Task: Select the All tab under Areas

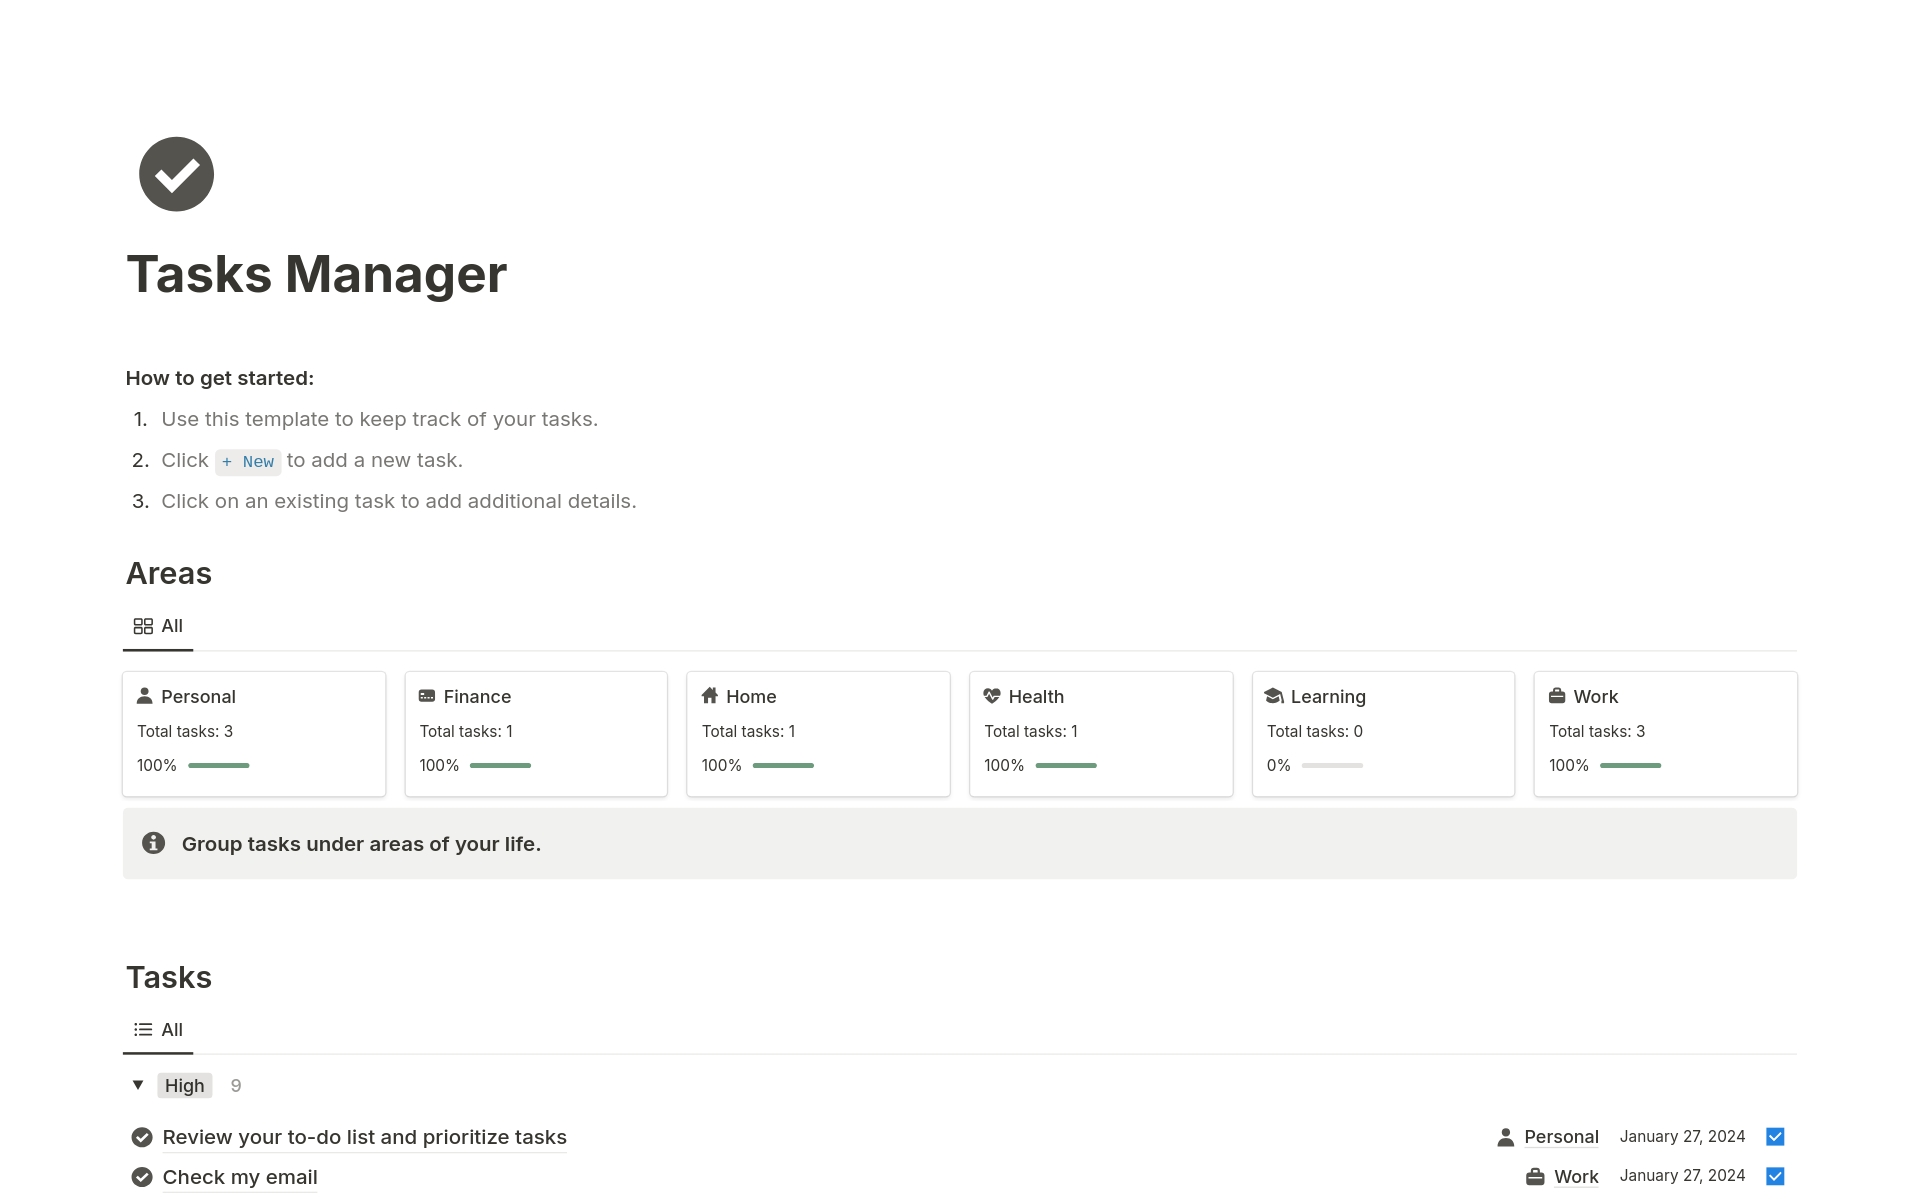Action: [158, 626]
